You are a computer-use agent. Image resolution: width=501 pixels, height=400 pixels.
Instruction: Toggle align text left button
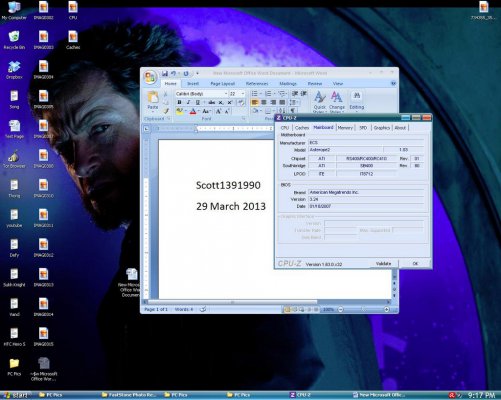(x=255, y=102)
